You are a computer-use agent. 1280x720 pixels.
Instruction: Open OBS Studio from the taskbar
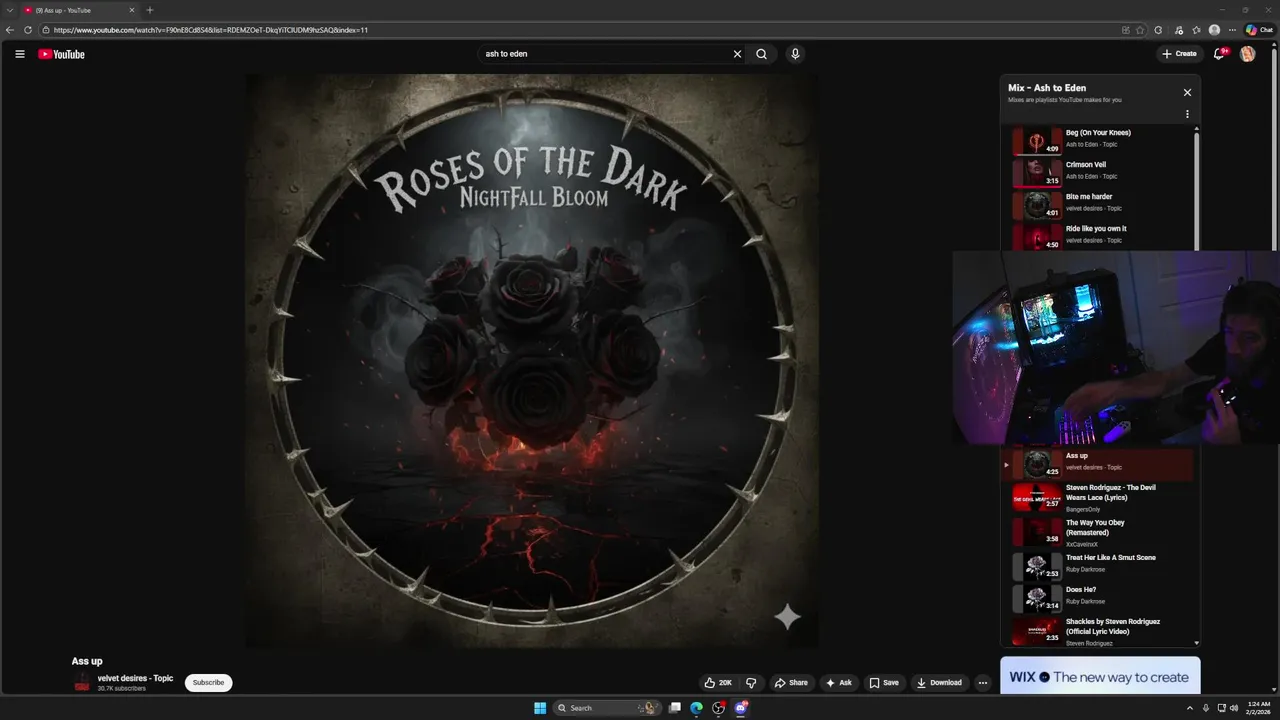(719, 708)
